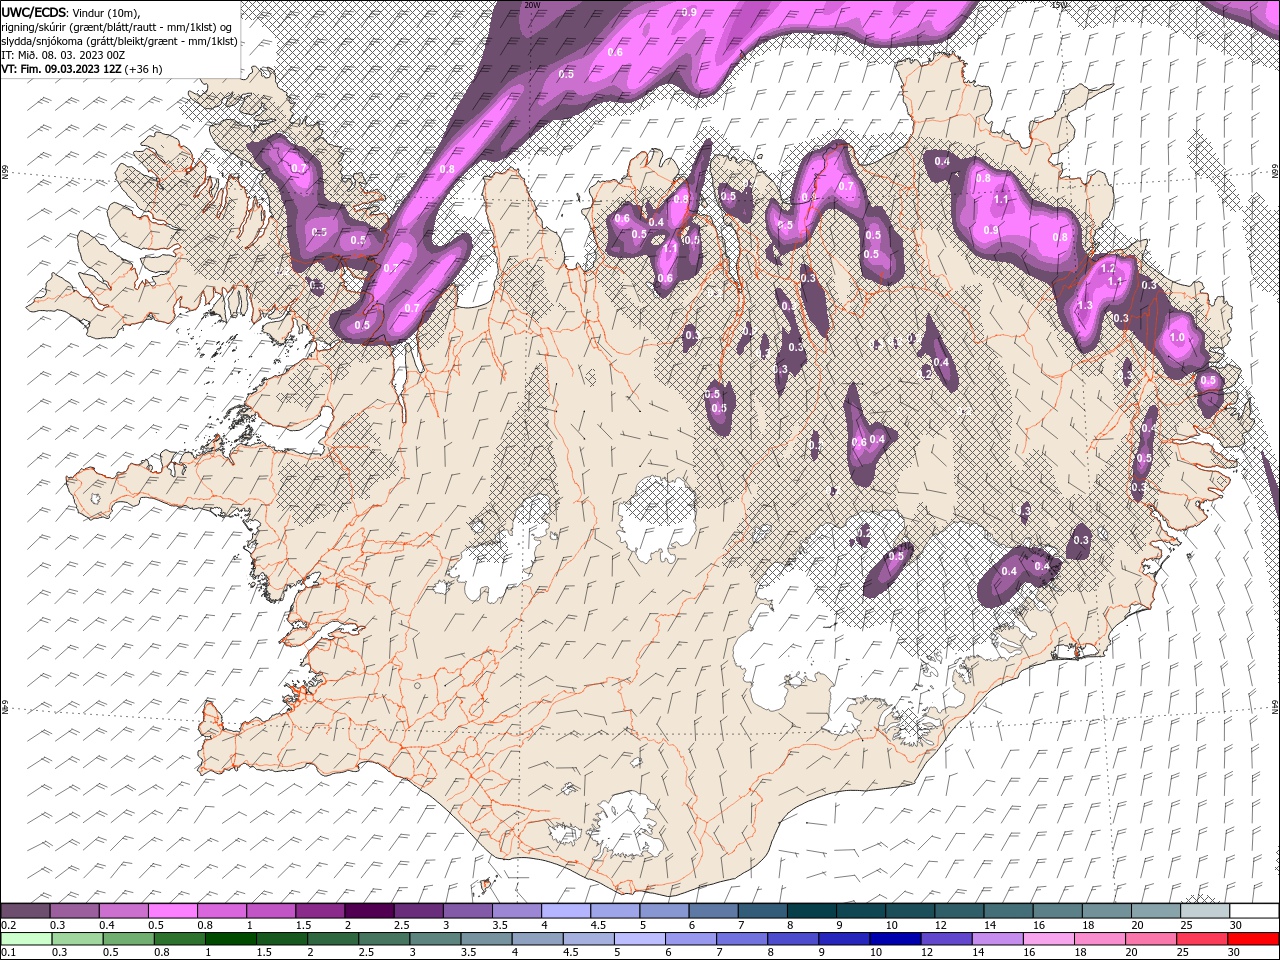This screenshot has width=1280, height=960.
Task: Select the dark purple top-row swatch between 2 and 2.5
Action: 369,911
